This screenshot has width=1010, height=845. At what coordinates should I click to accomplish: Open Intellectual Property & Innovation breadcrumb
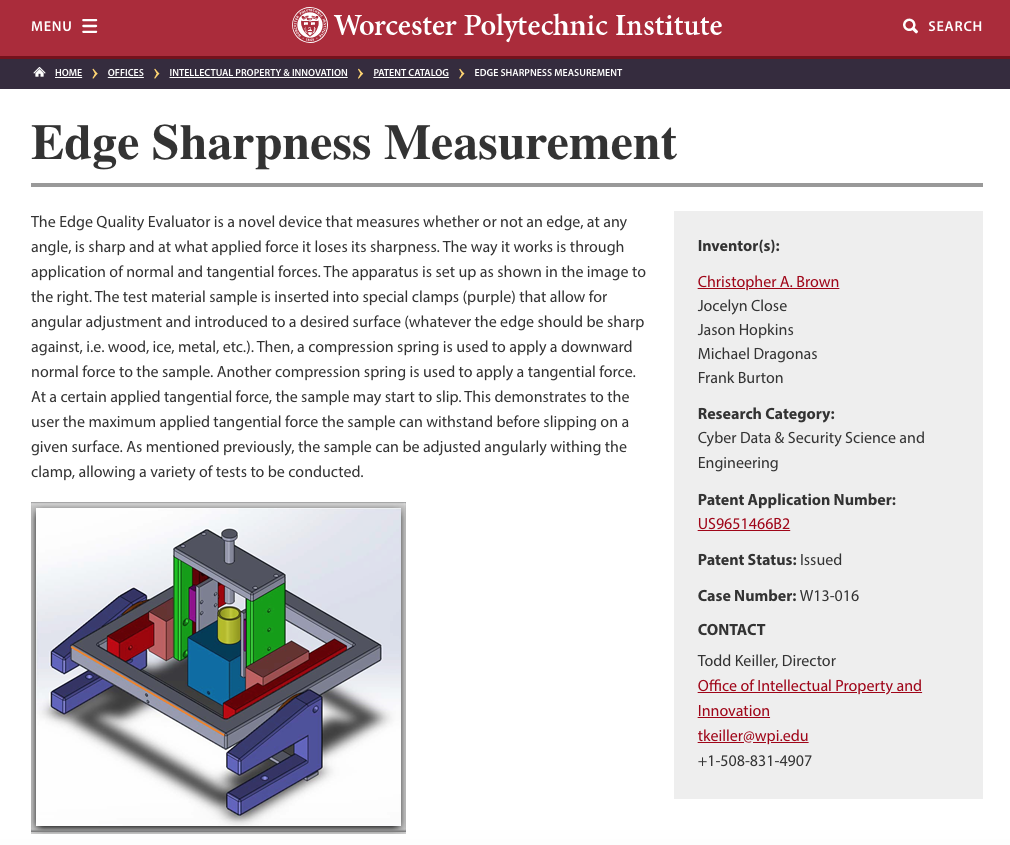(258, 73)
